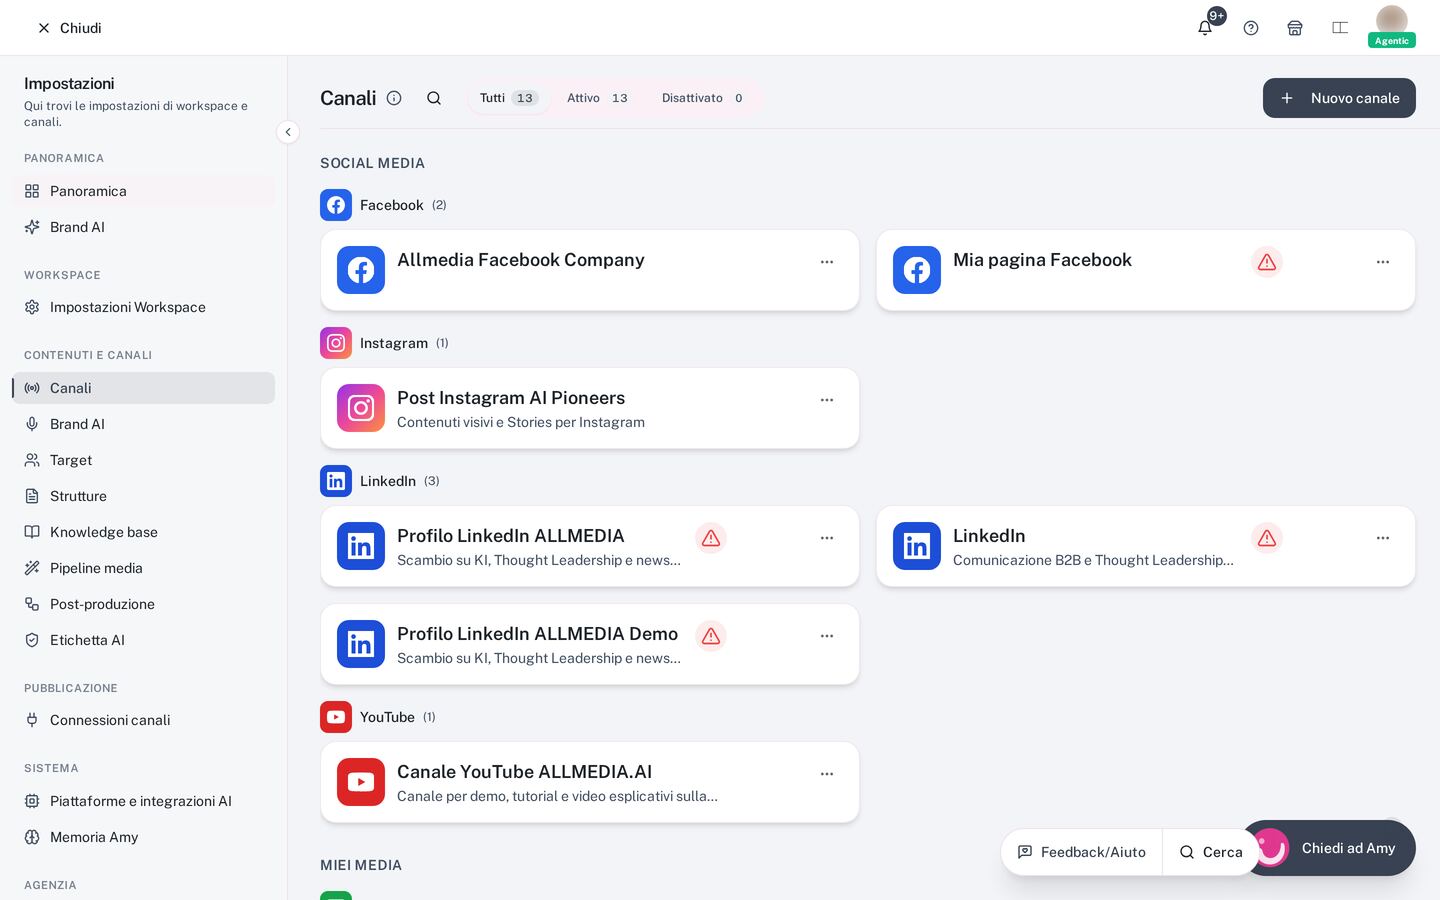Open Impostazioni Workspace
The height and width of the screenshot is (900, 1440).
point(144,307)
